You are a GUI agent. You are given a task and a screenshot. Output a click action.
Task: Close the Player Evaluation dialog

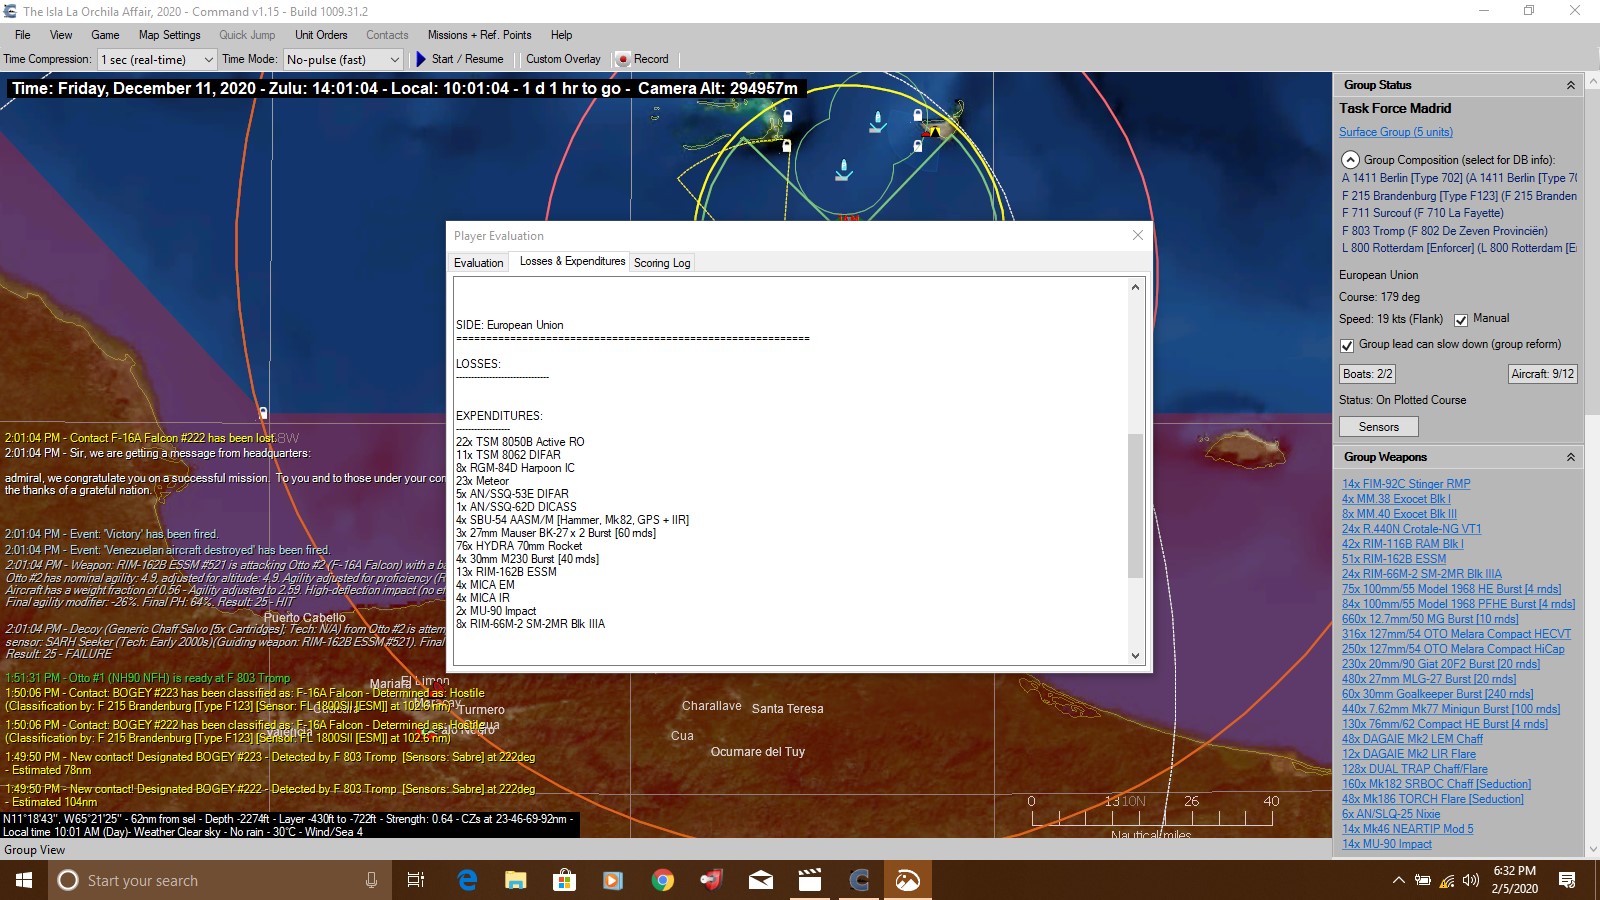(x=1137, y=235)
